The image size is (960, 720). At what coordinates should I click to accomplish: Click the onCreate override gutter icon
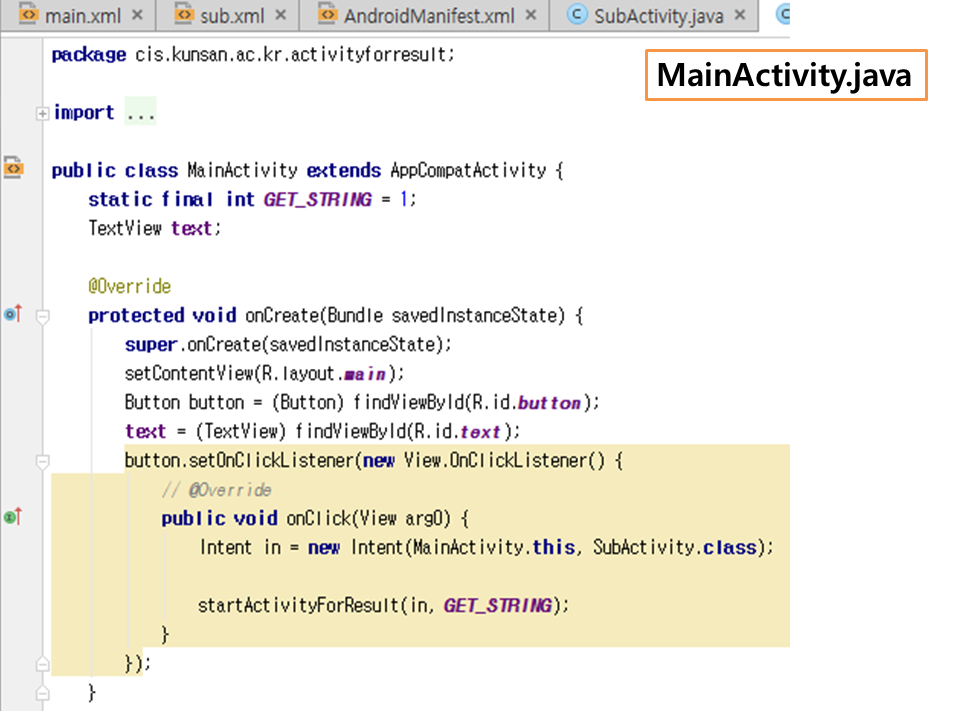(x=12, y=315)
